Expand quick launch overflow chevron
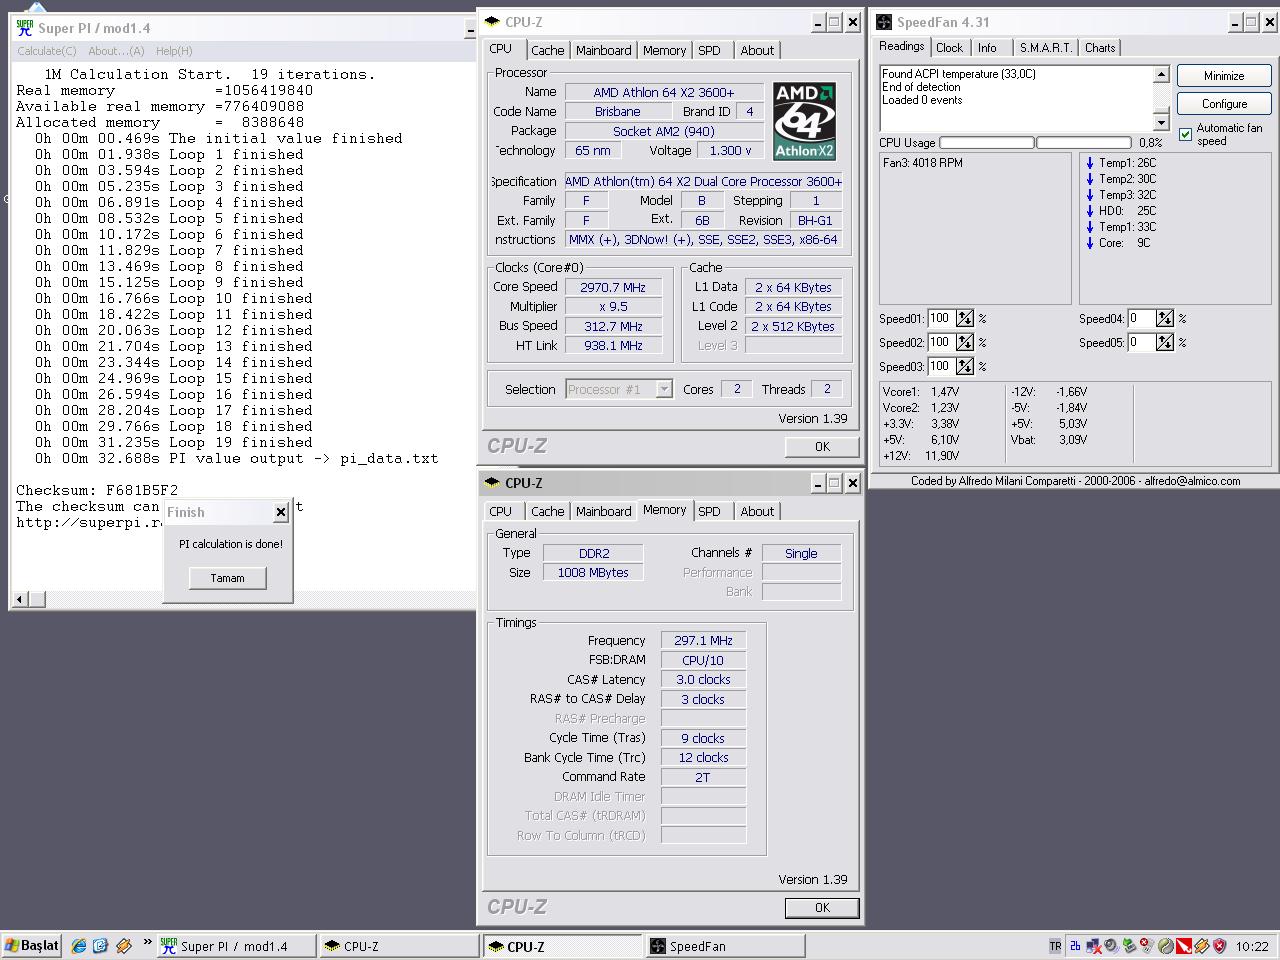The image size is (1280, 960). click(x=147, y=942)
